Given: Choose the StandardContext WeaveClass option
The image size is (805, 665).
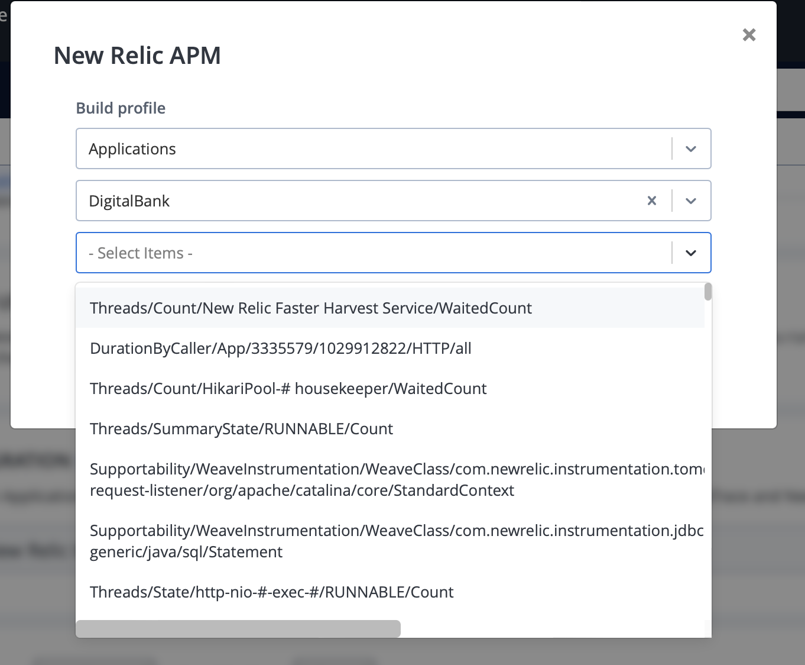Looking at the screenshot, I should pyautogui.click(x=390, y=480).
